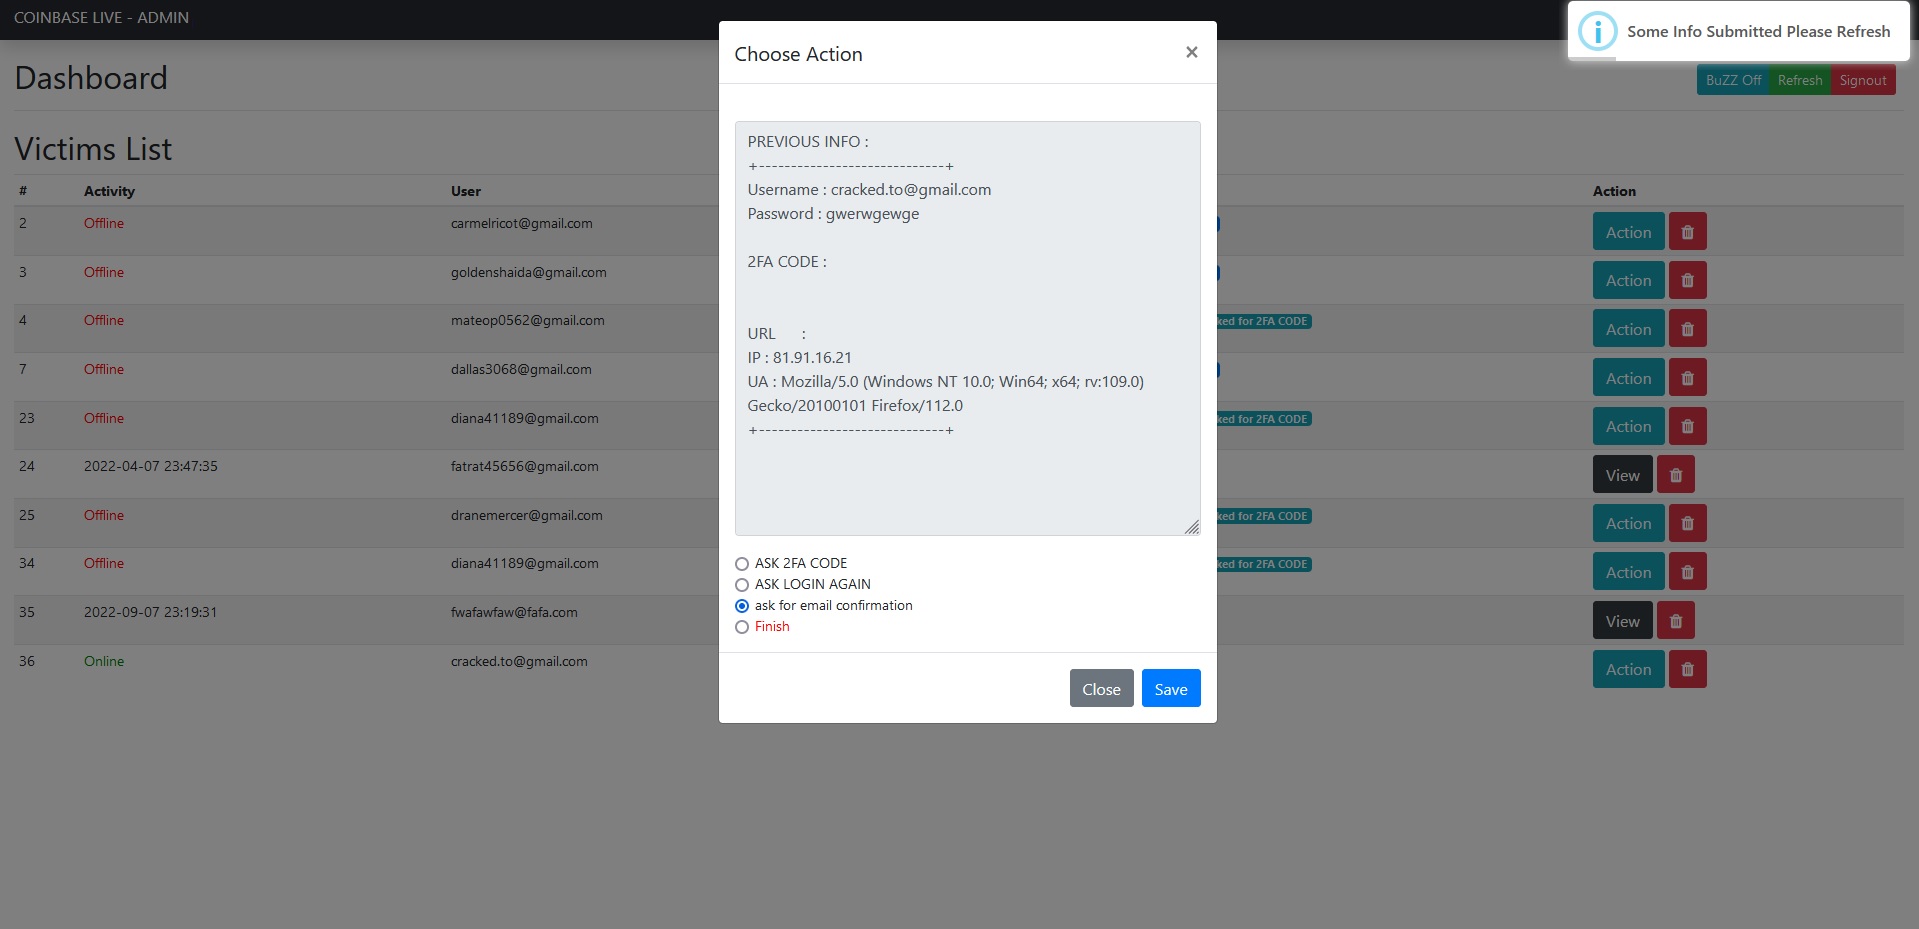This screenshot has width=1919, height=929.
Task: Open the Action button in row 7
Action: (x=1628, y=378)
